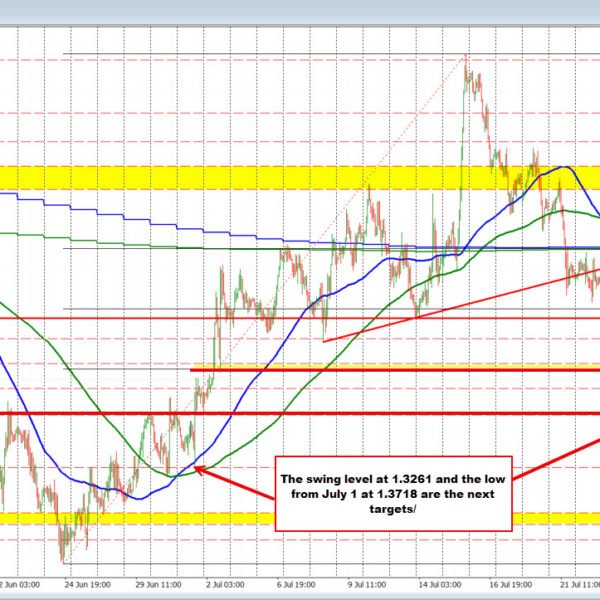Click the 9 Jul 11:00 axis label
The height and width of the screenshot is (600, 600).
[367, 585]
